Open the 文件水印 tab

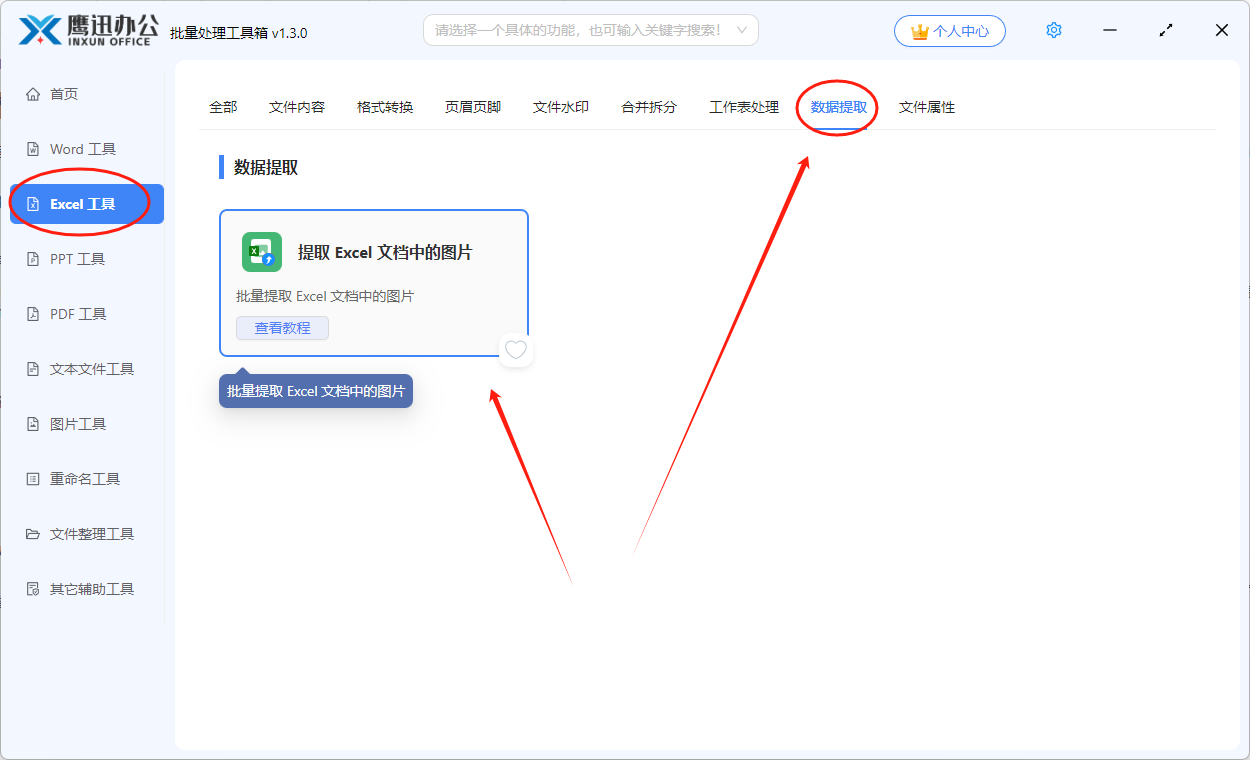click(x=560, y=106)
